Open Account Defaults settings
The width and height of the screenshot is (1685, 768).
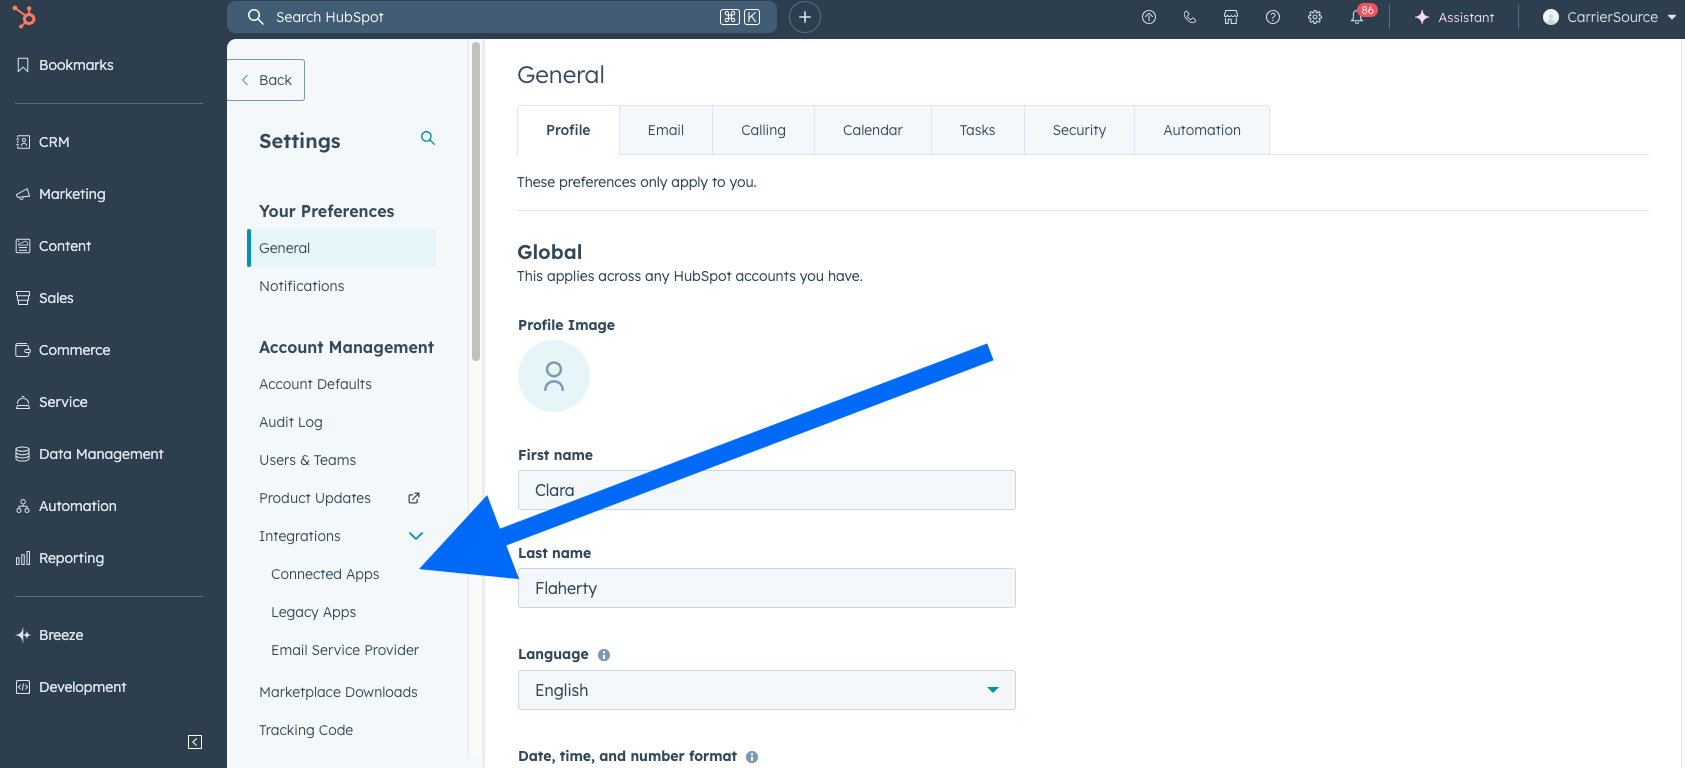click(x=315, y=384)
